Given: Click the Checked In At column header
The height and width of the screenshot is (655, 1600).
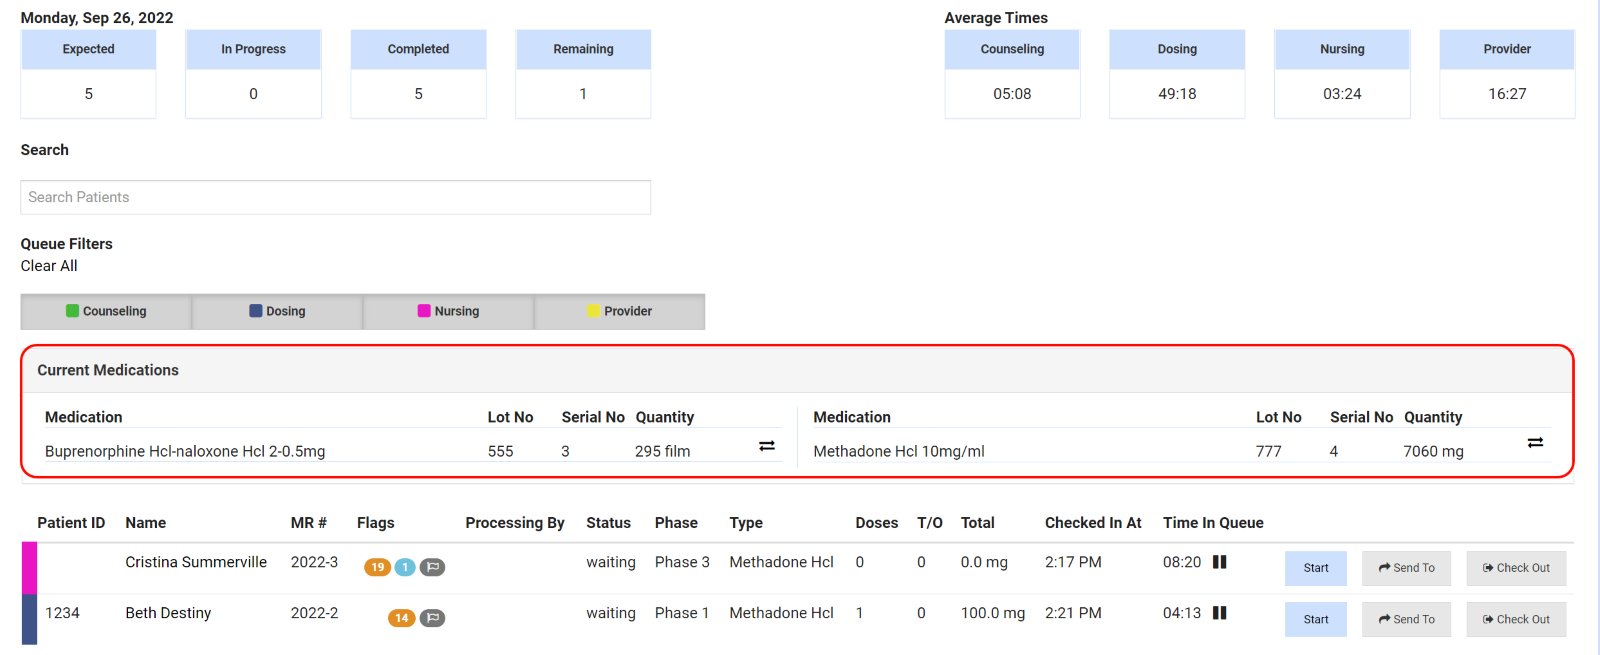Looking at the screenshot, I should 1093,523.
